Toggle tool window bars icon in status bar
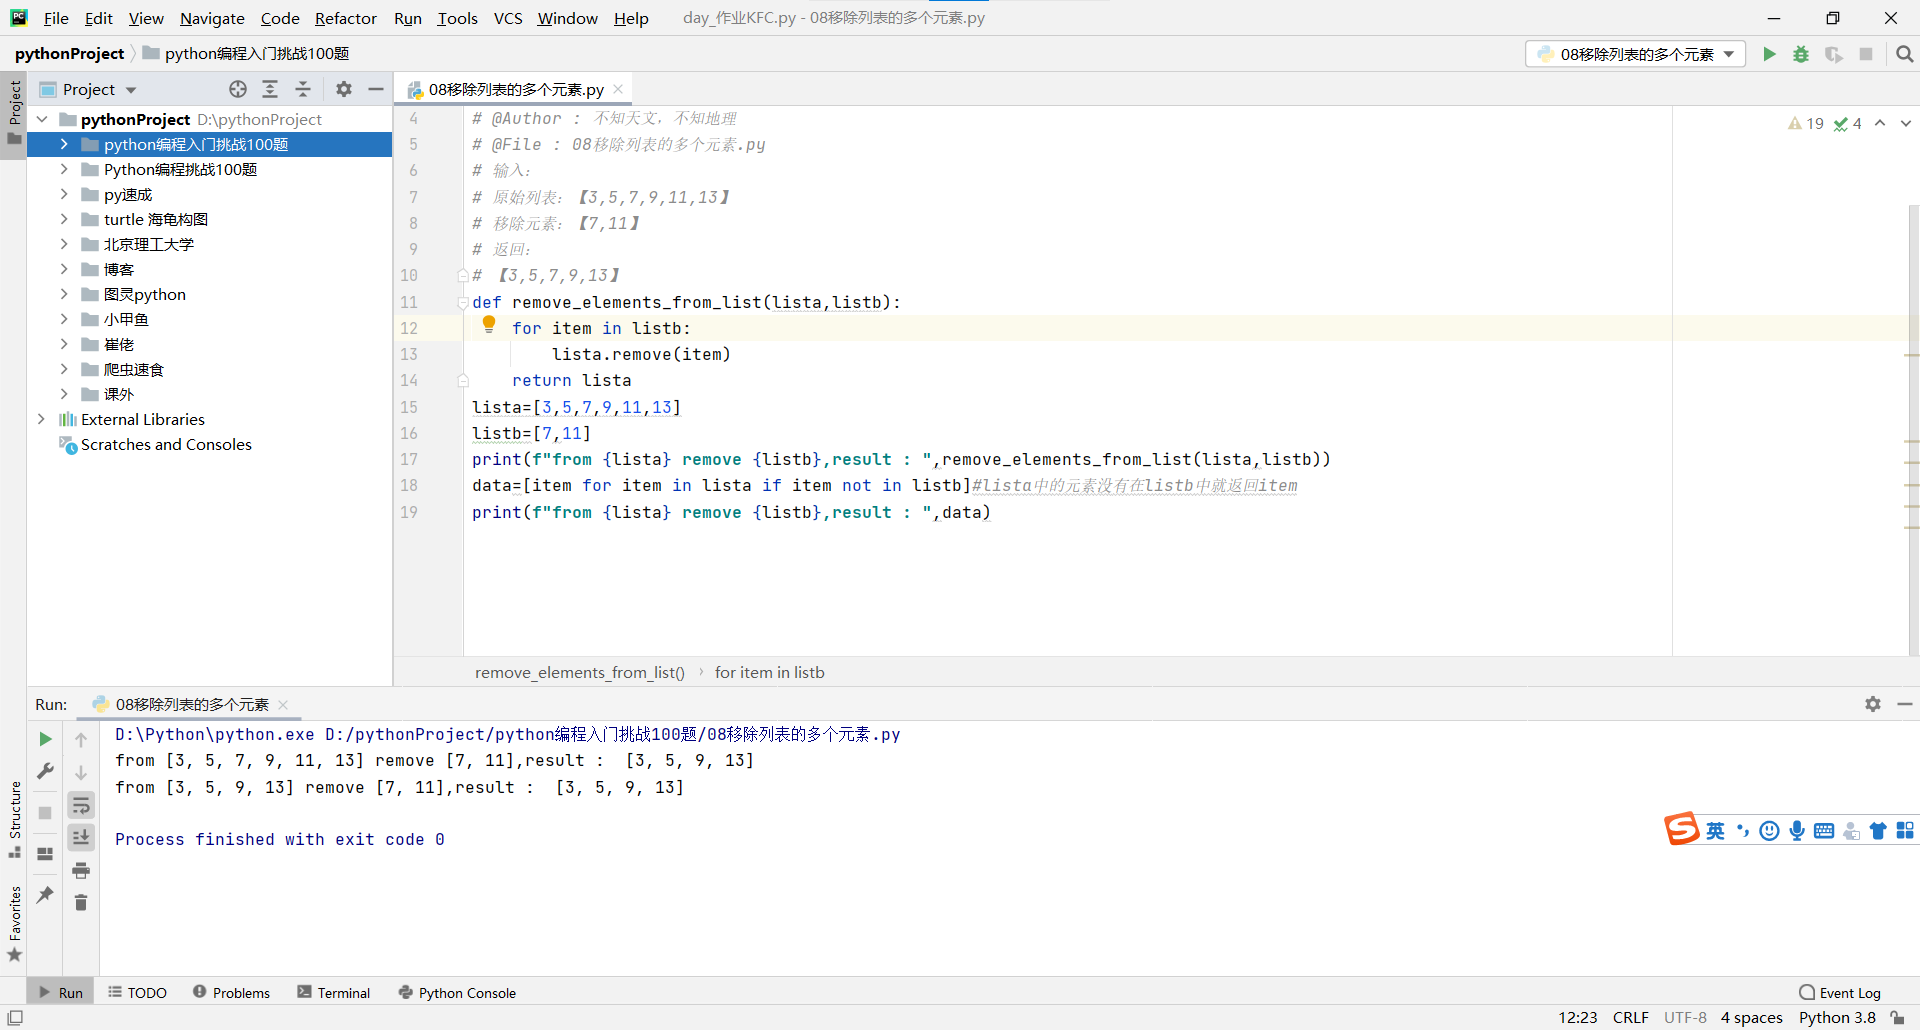1920x1030 pixels. [x=15, y=1017]
